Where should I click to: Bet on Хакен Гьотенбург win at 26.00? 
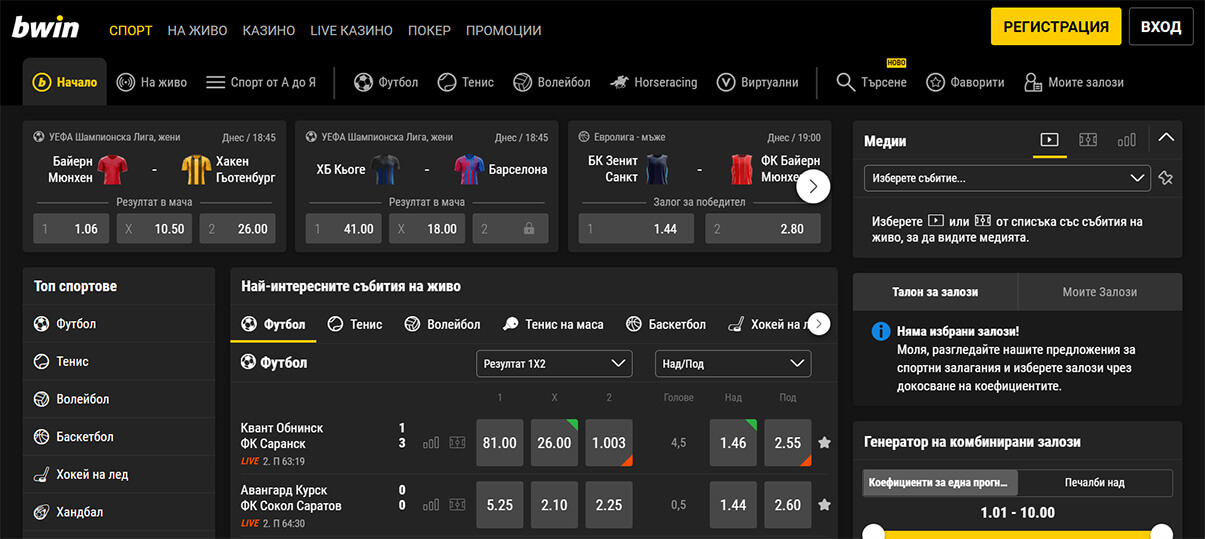point(238,229)
